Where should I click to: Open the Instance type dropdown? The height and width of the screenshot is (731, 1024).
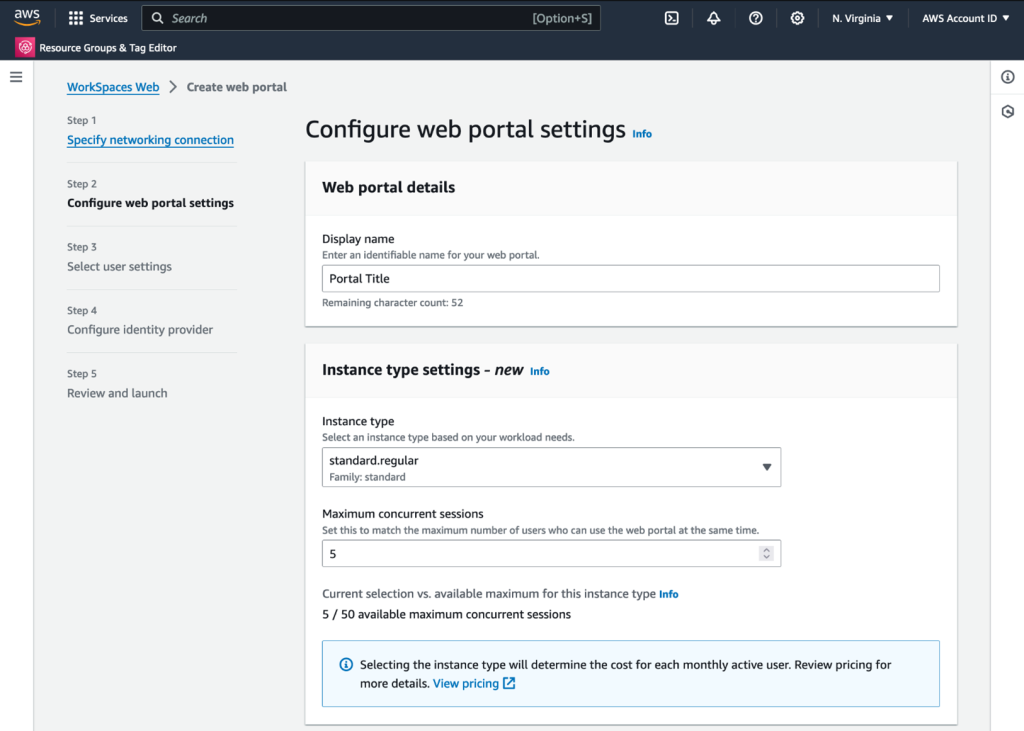coord(767,466)
